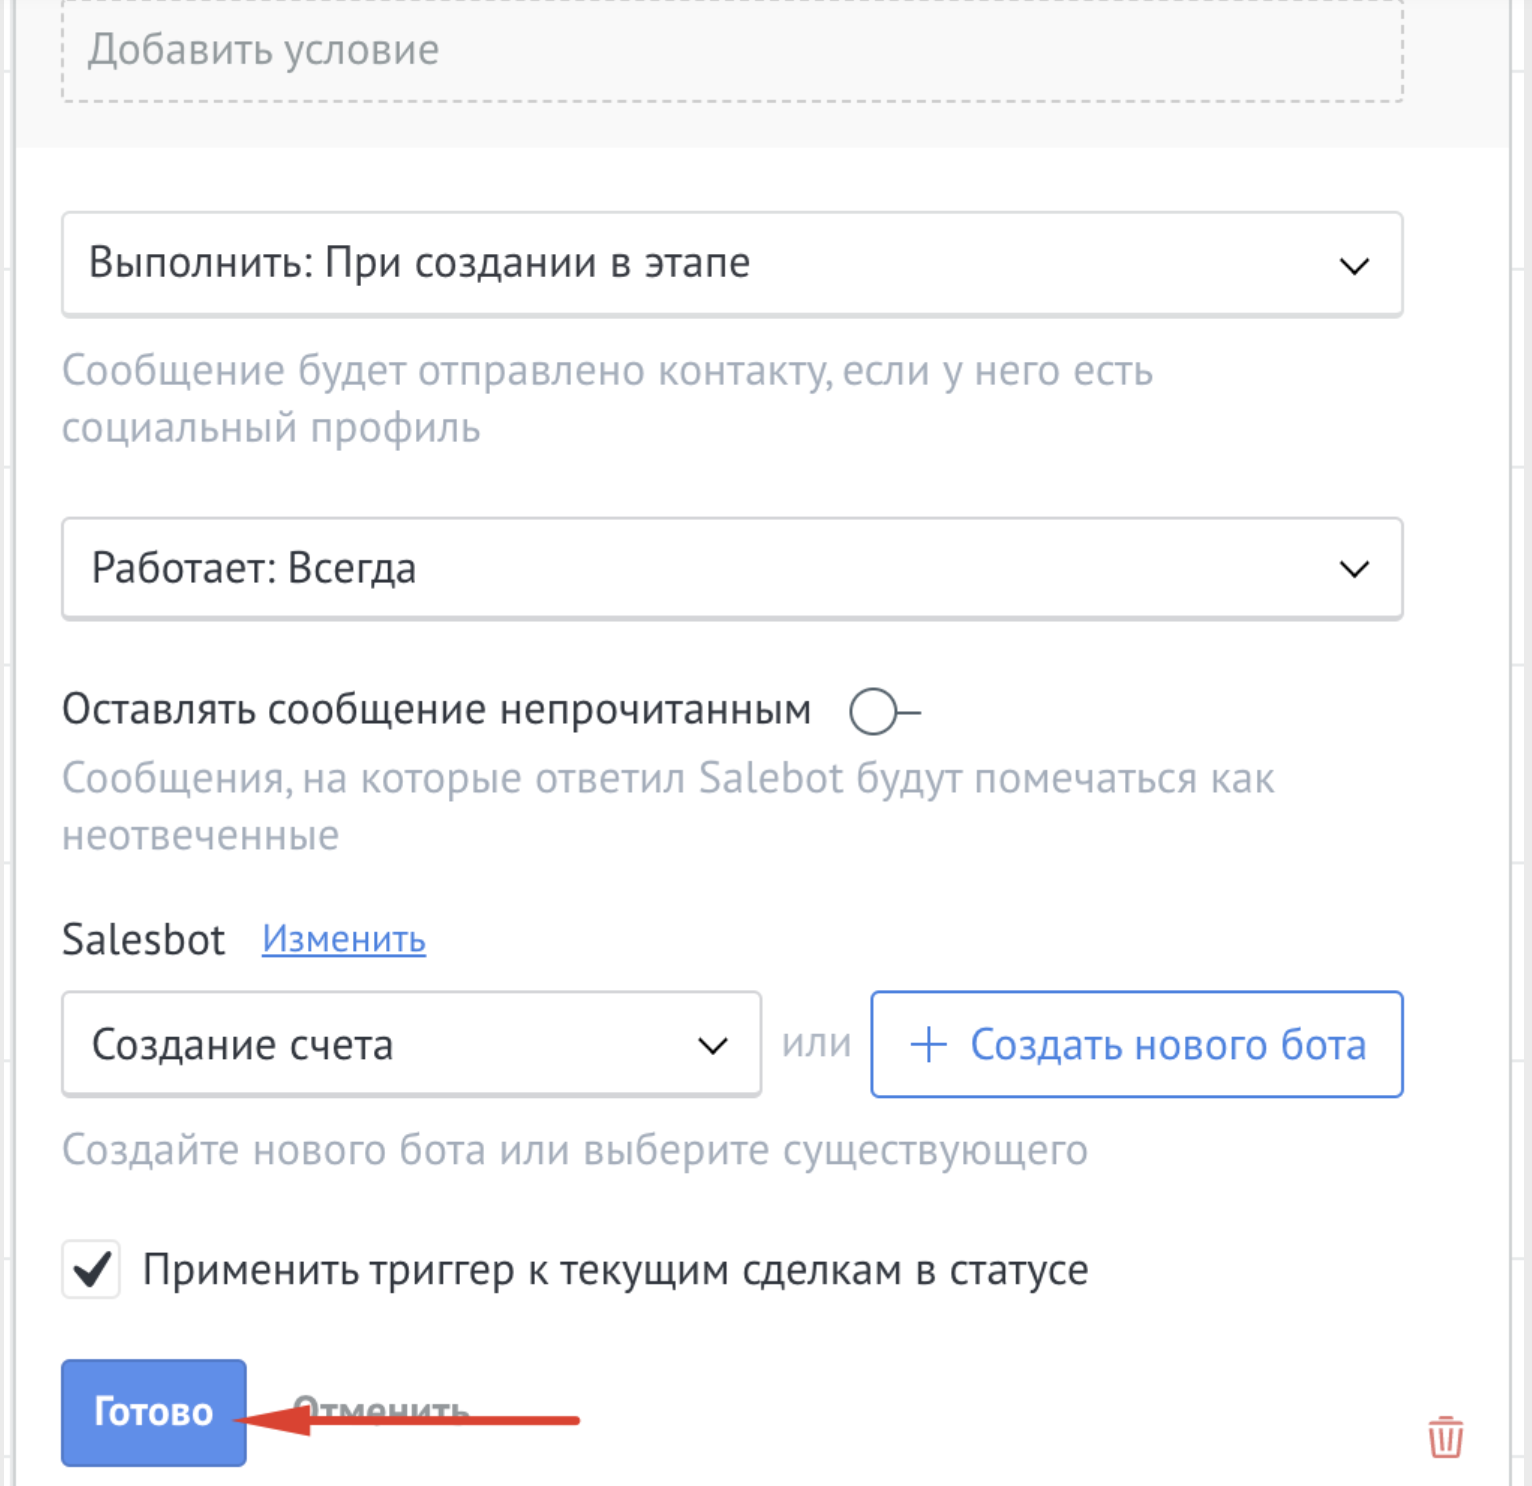Viewport: 1532px width, 1486px height.
Task: Click the Создайте нового бота hint text
Action: click(575, 1150)
